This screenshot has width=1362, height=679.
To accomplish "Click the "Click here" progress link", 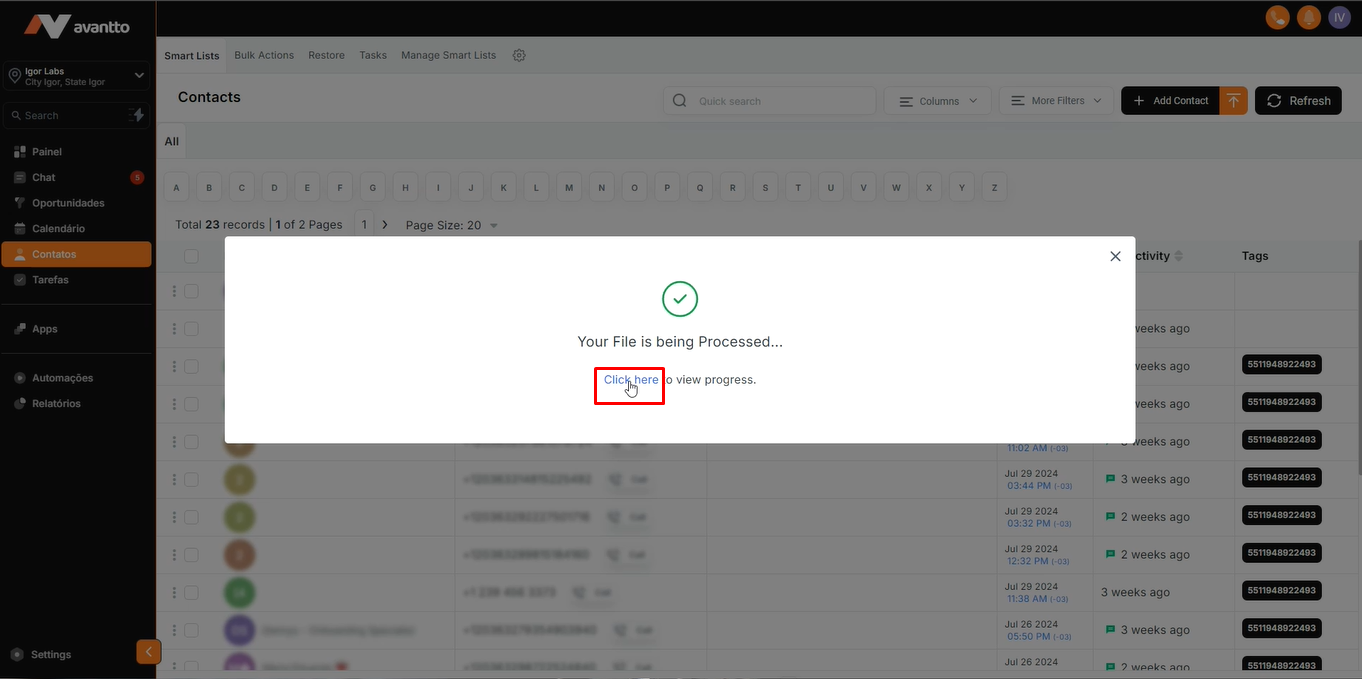I will (x=631, y=380).
